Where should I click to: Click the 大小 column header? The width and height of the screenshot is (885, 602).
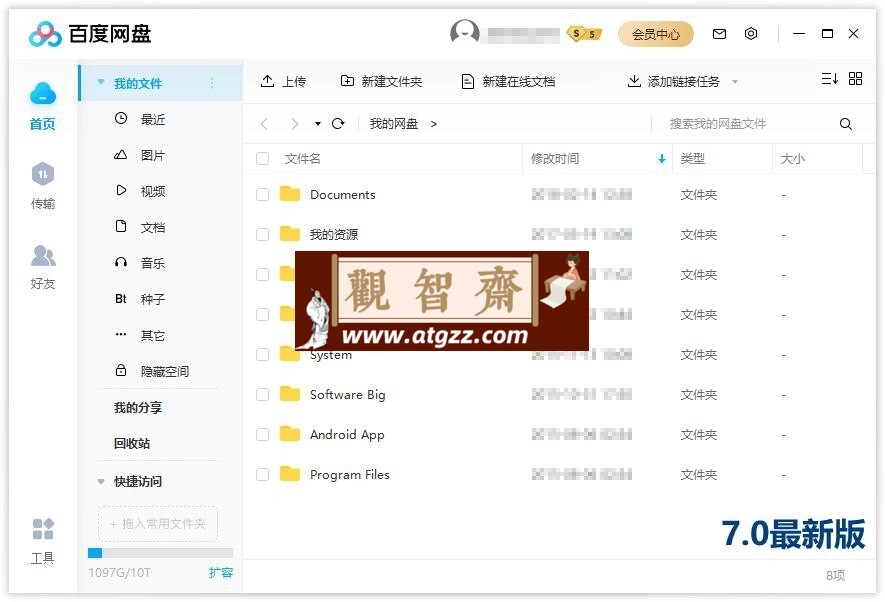click(x=792, y=159)
